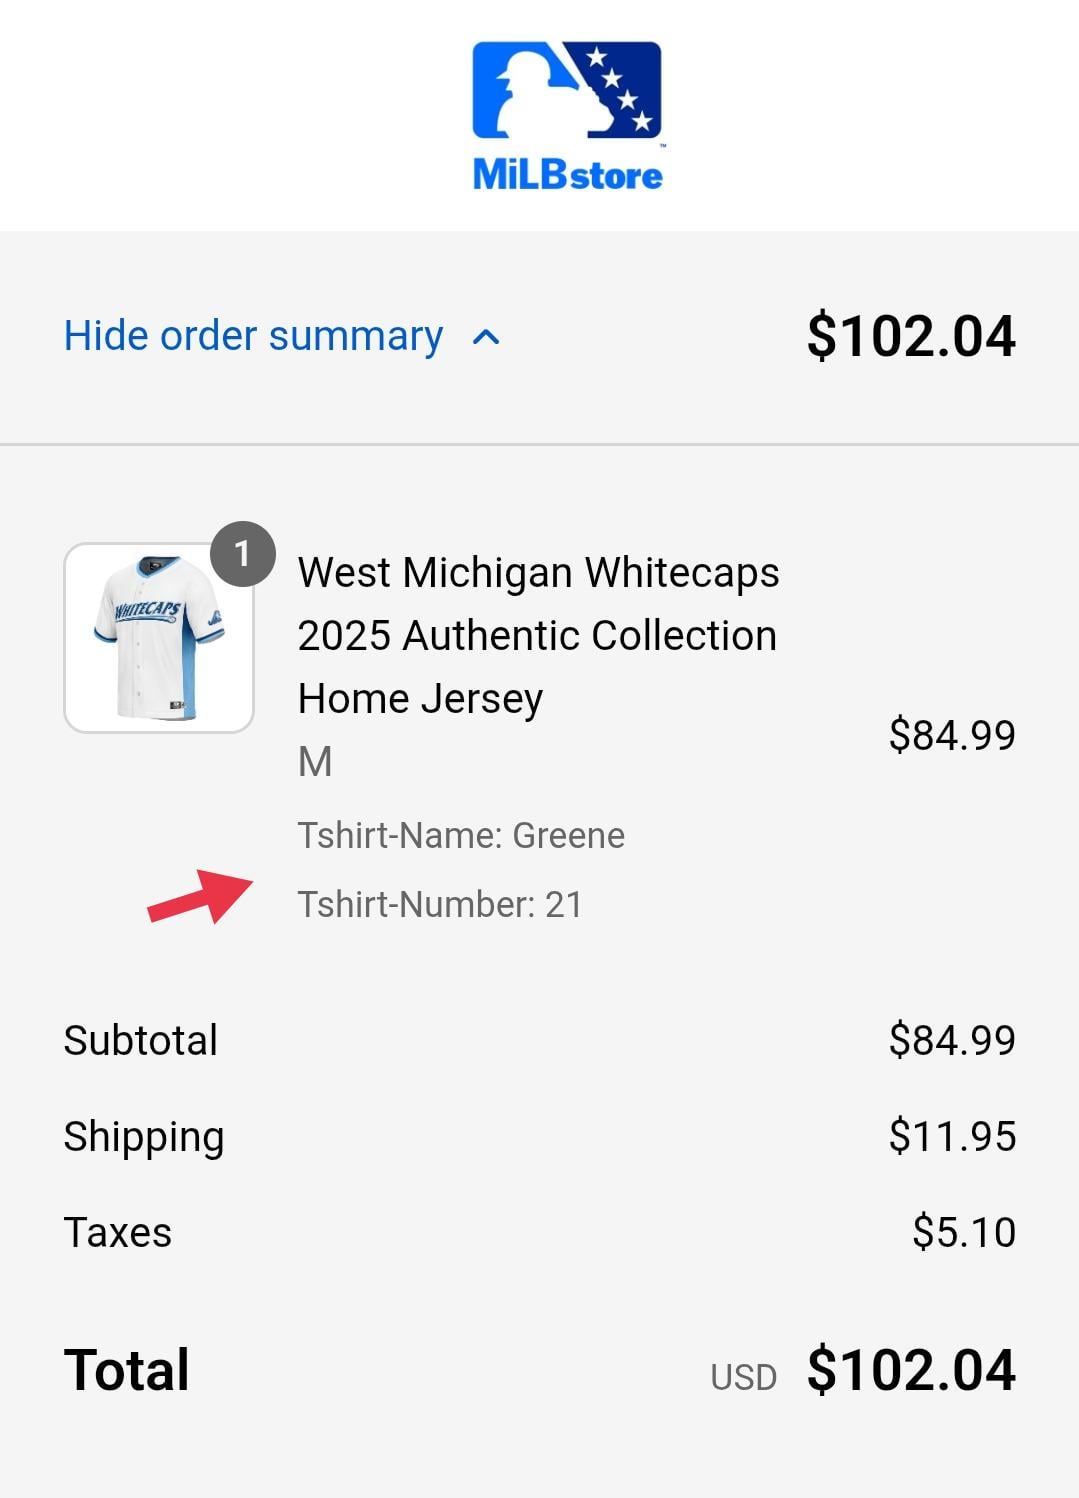Click the $5.10 taxes amount
Screen dimensions: 1079x1498
(x=963, y=1233)
